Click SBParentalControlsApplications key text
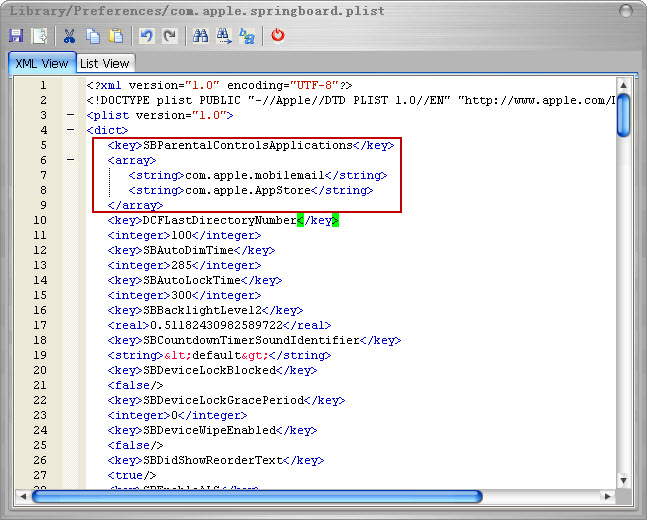The height and width of the screenshot is (520, 647). pyautogui.click(x=248, y=145)
